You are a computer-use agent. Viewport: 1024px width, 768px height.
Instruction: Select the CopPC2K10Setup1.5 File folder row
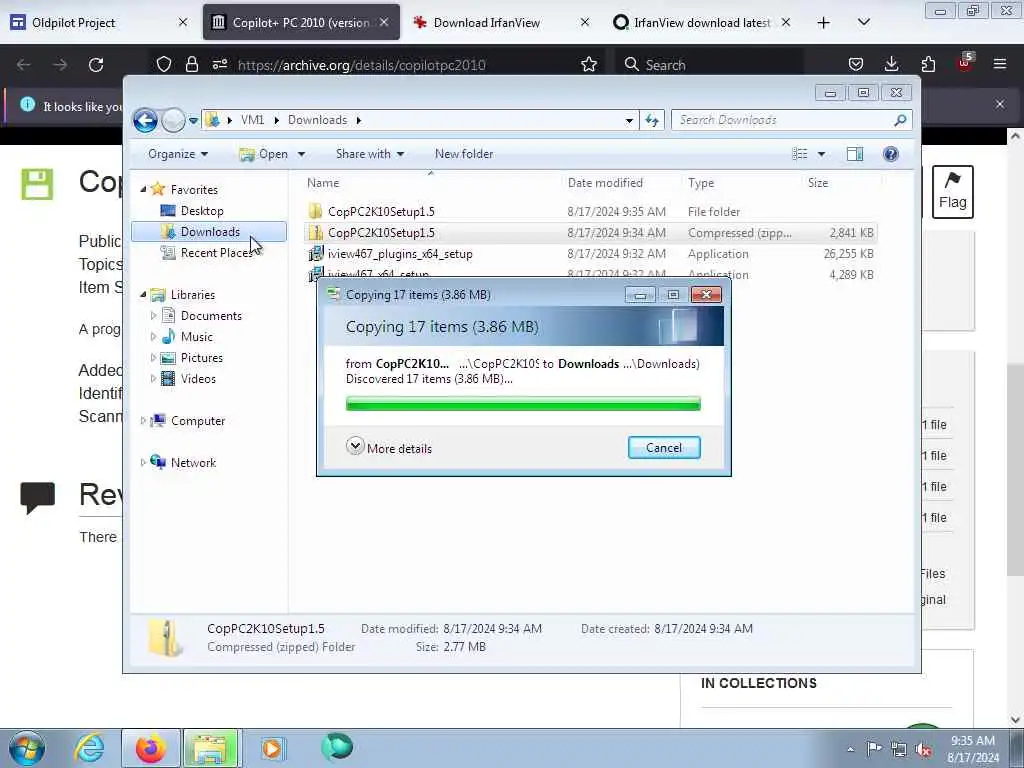[590, 212]
